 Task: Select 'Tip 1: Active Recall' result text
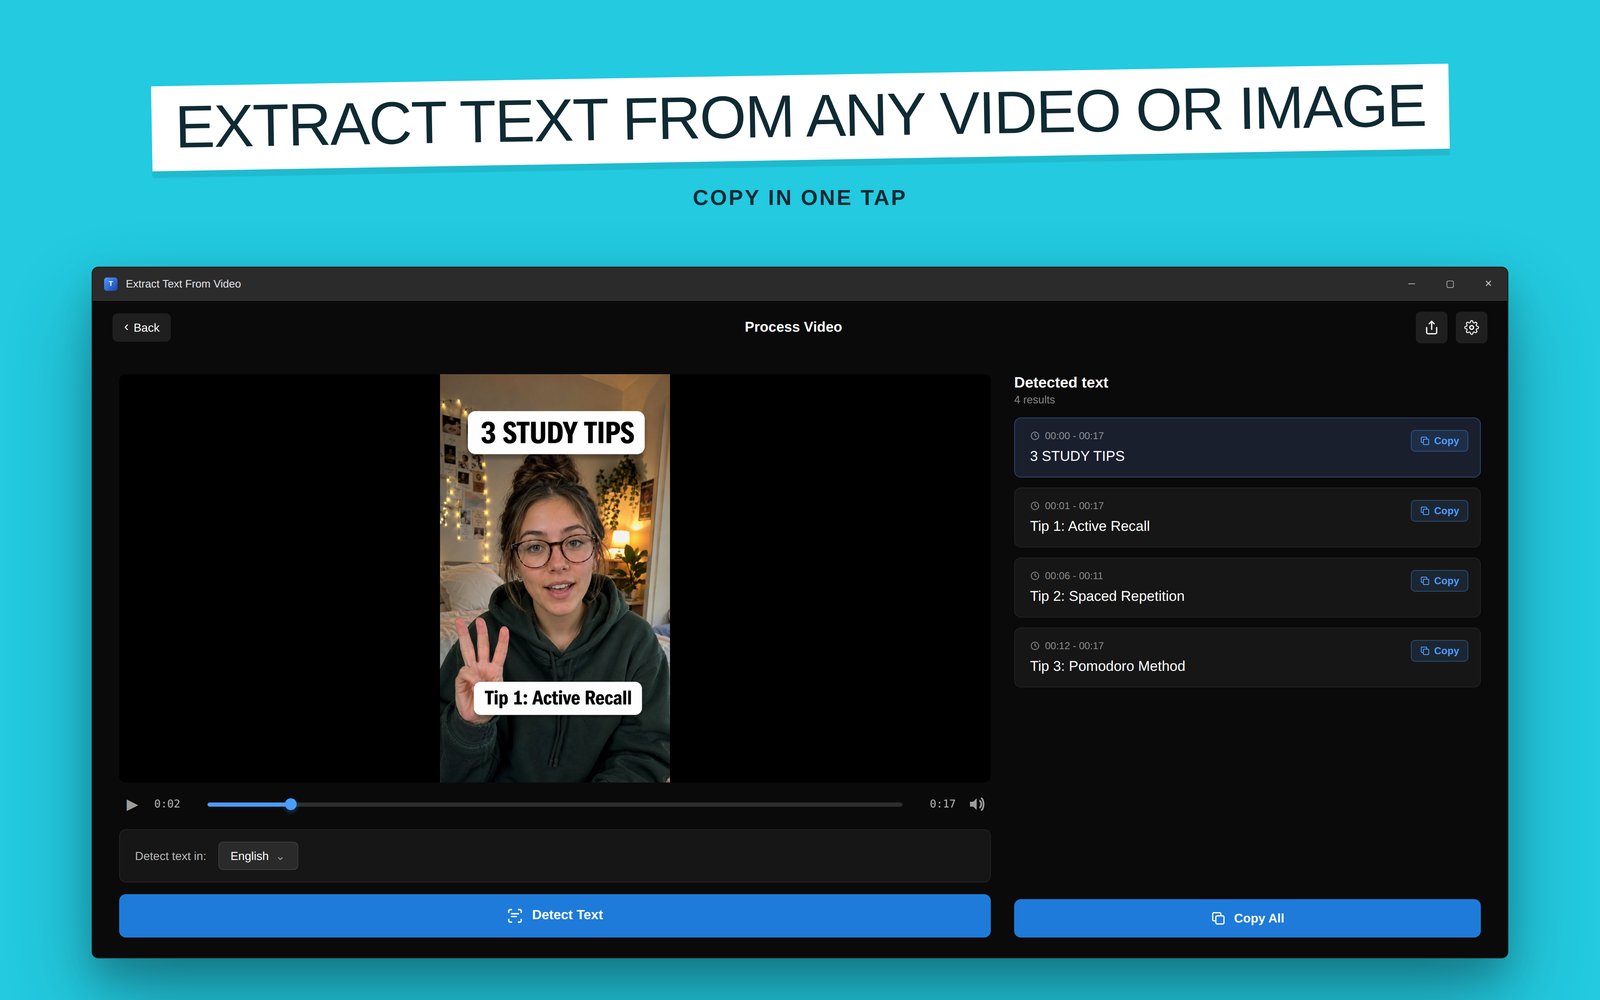point(1090,526)
